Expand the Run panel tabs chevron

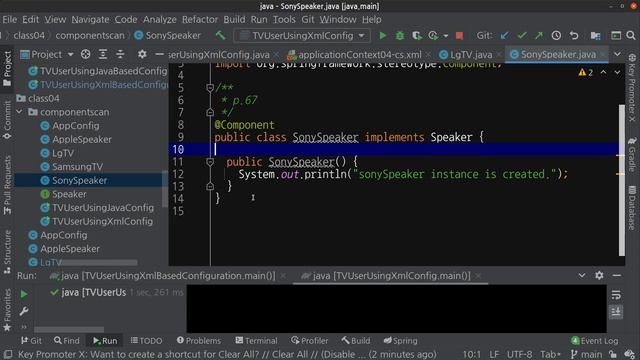(582, 276)
